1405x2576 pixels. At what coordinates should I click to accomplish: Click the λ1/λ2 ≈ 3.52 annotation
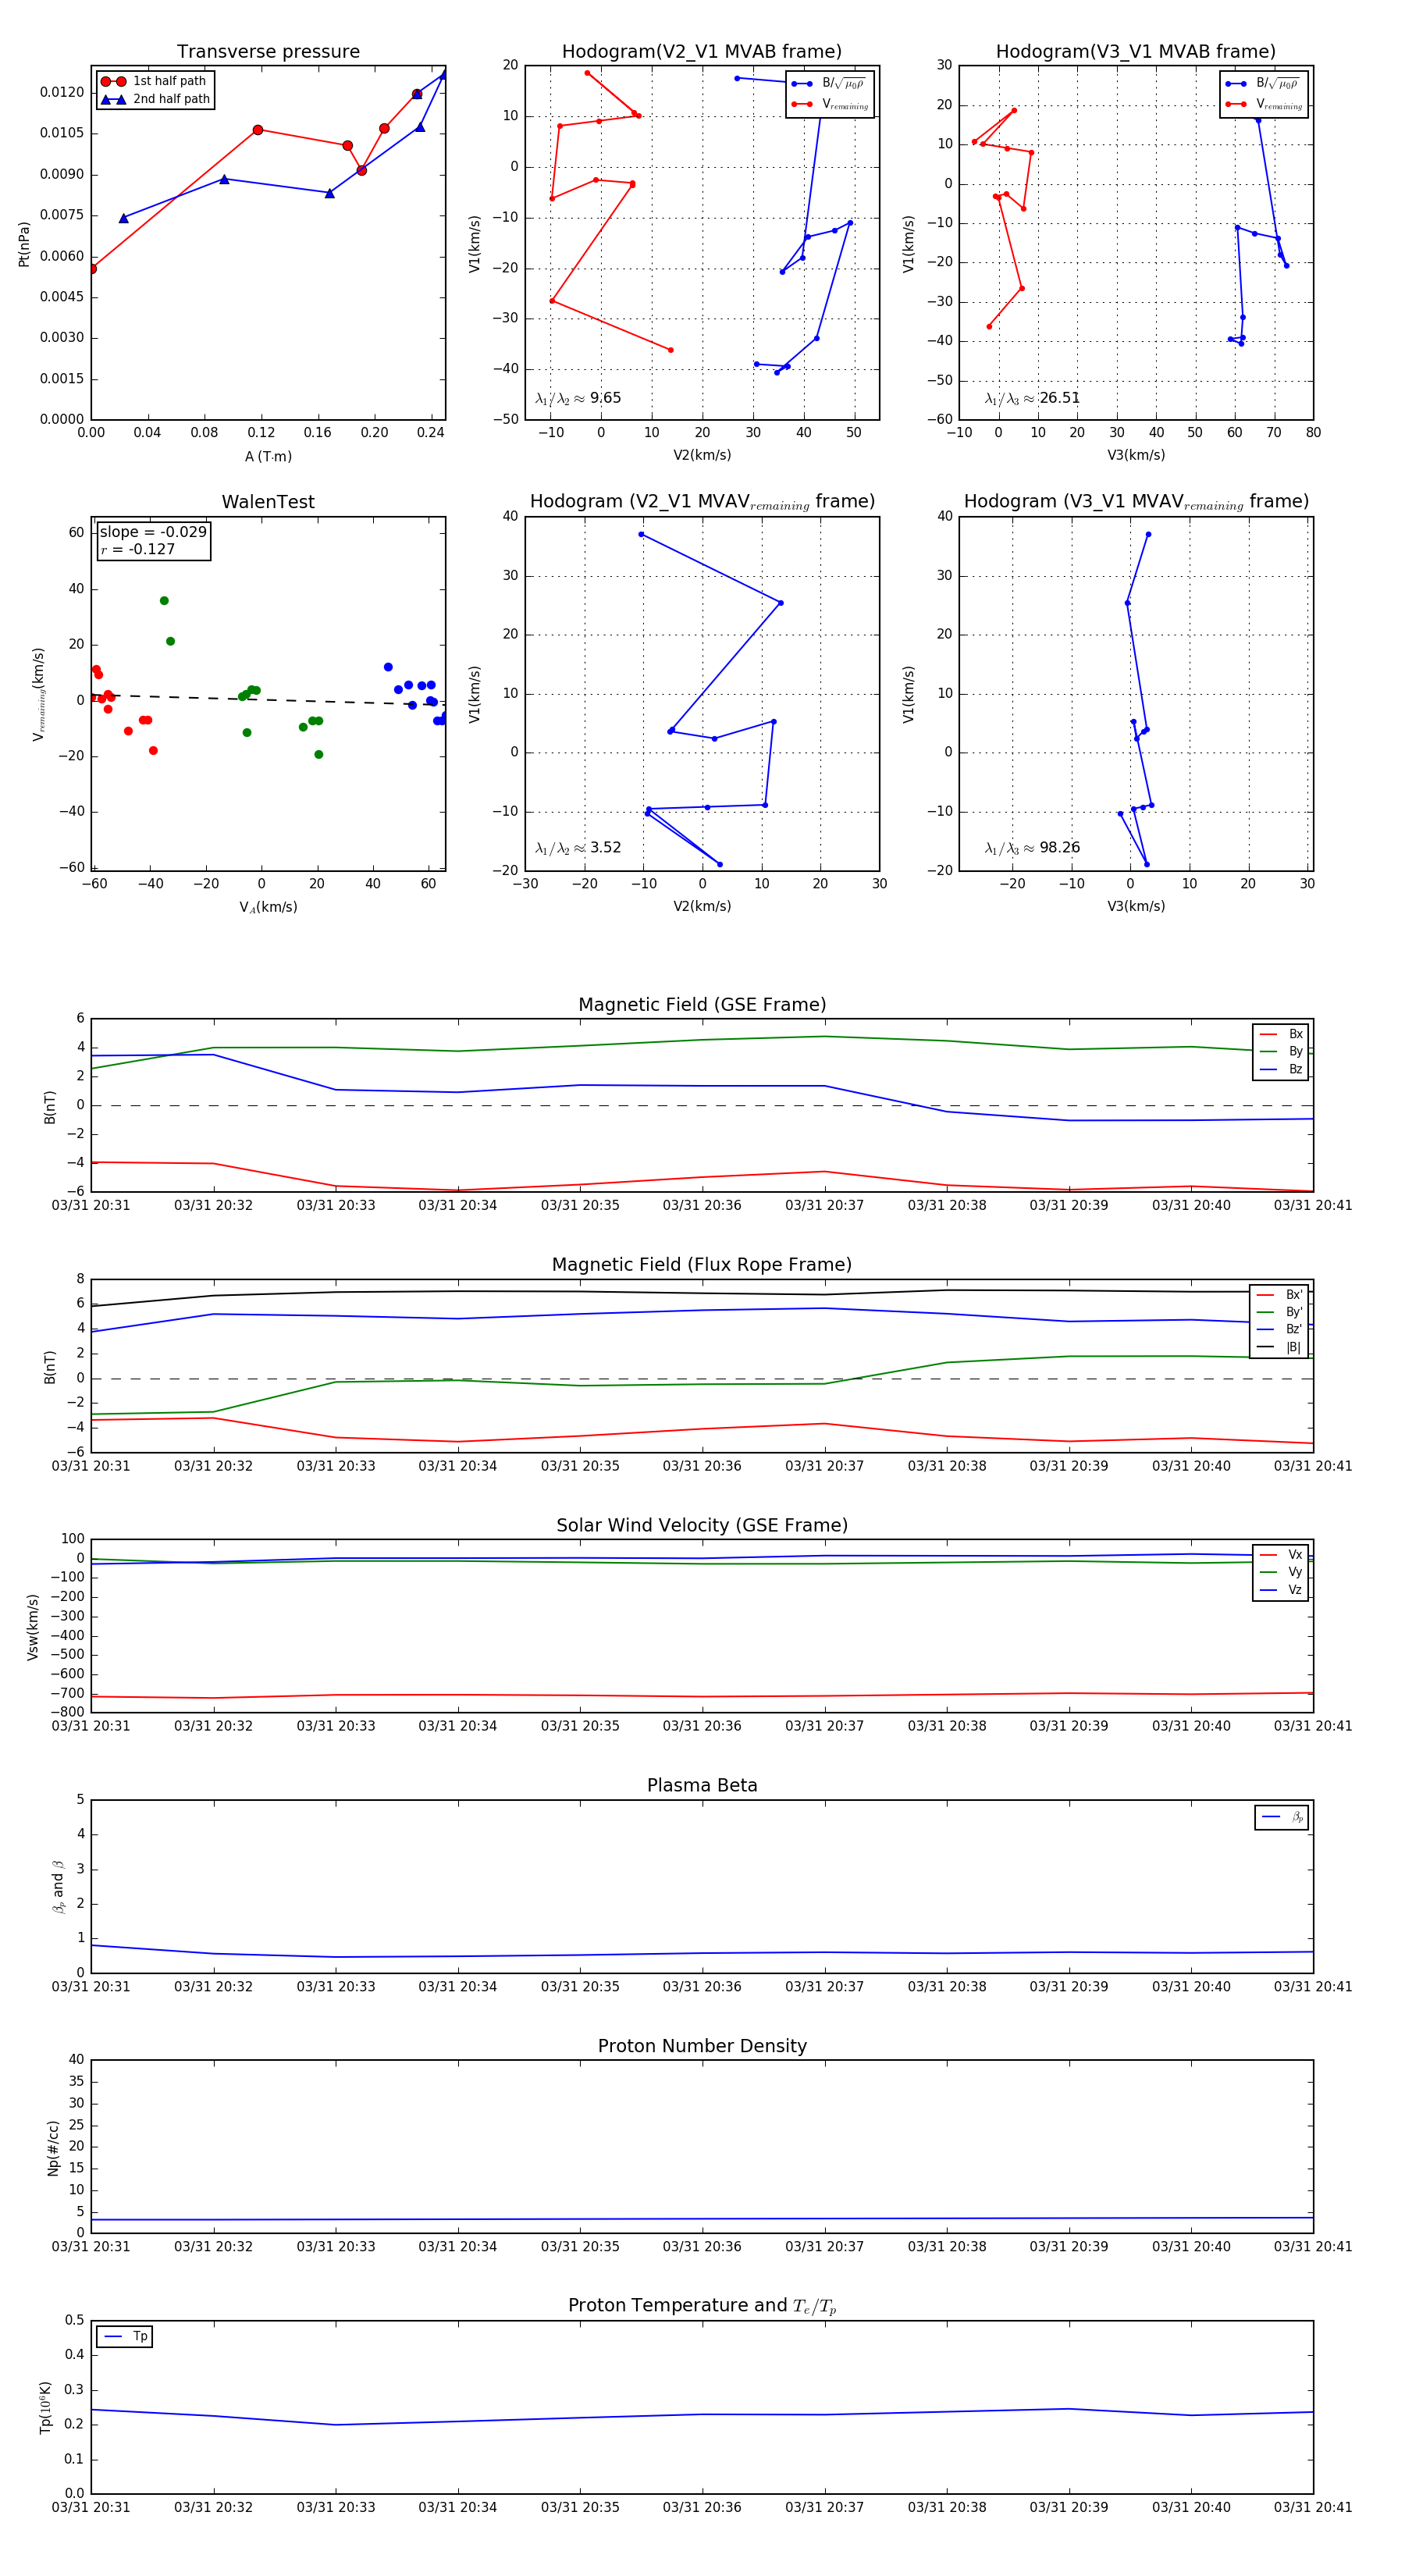(x=578, y=848)
